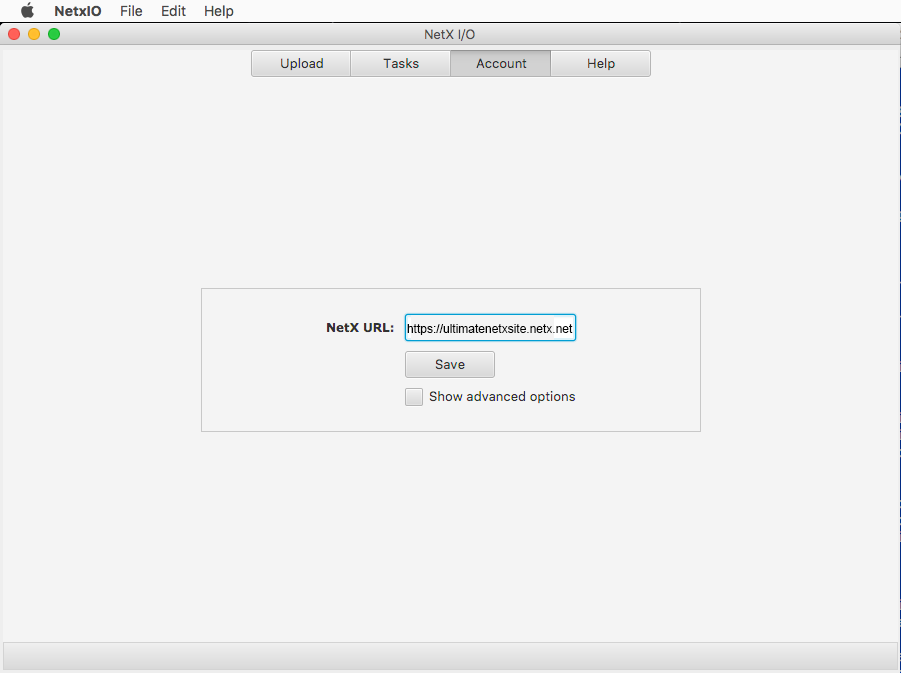Maximize the window with the green button

click(54, 34)
